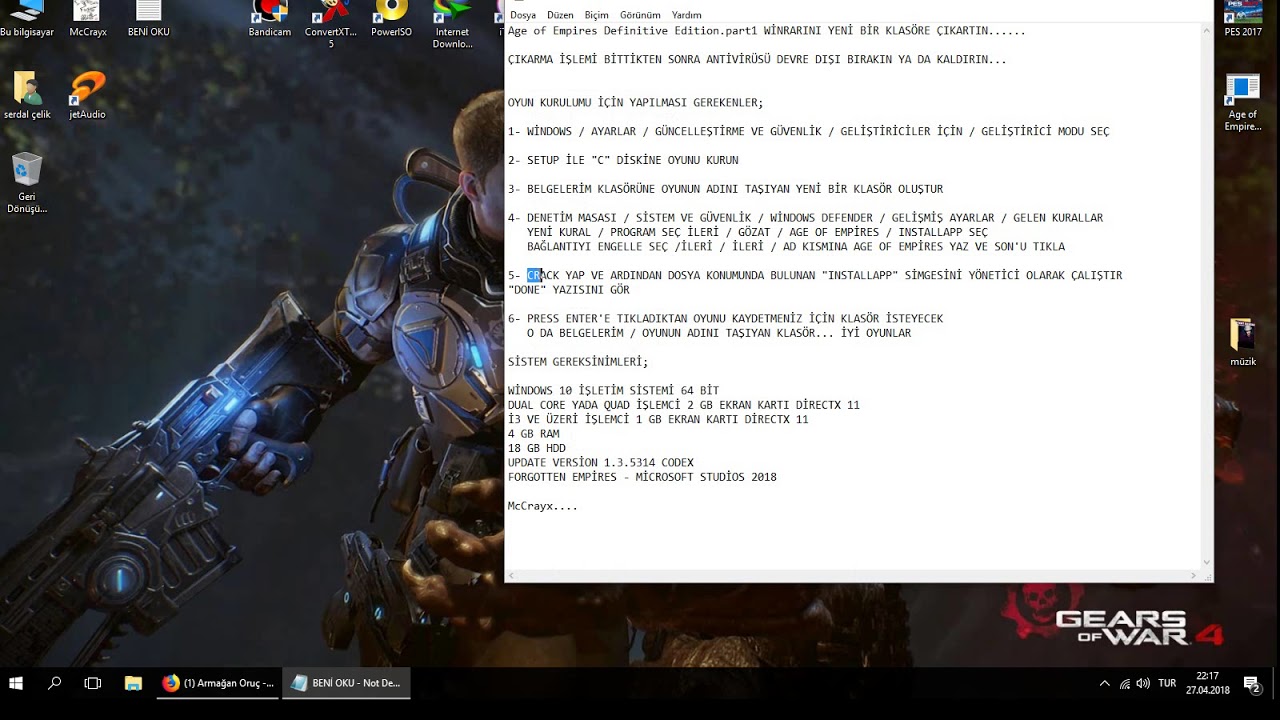Open the Düzen menu in Notepad
This screenshot has height=720, width=1280.
[x=560, y=15]
